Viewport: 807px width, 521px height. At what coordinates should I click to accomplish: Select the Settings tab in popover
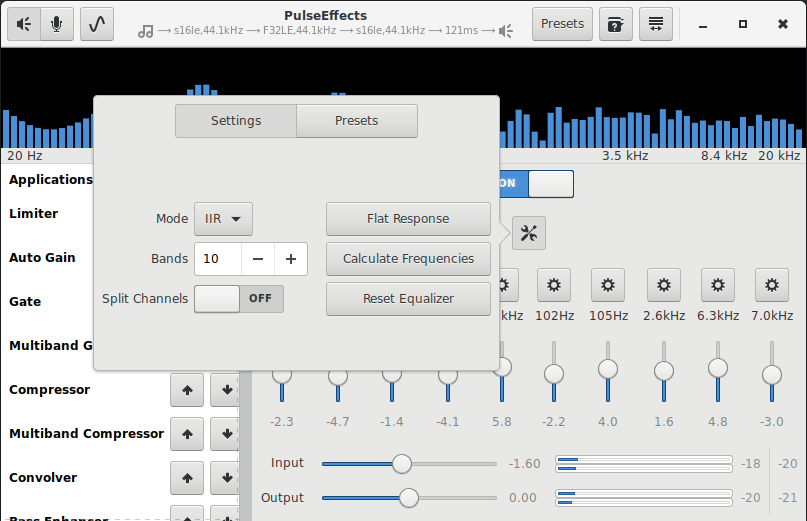236,121
